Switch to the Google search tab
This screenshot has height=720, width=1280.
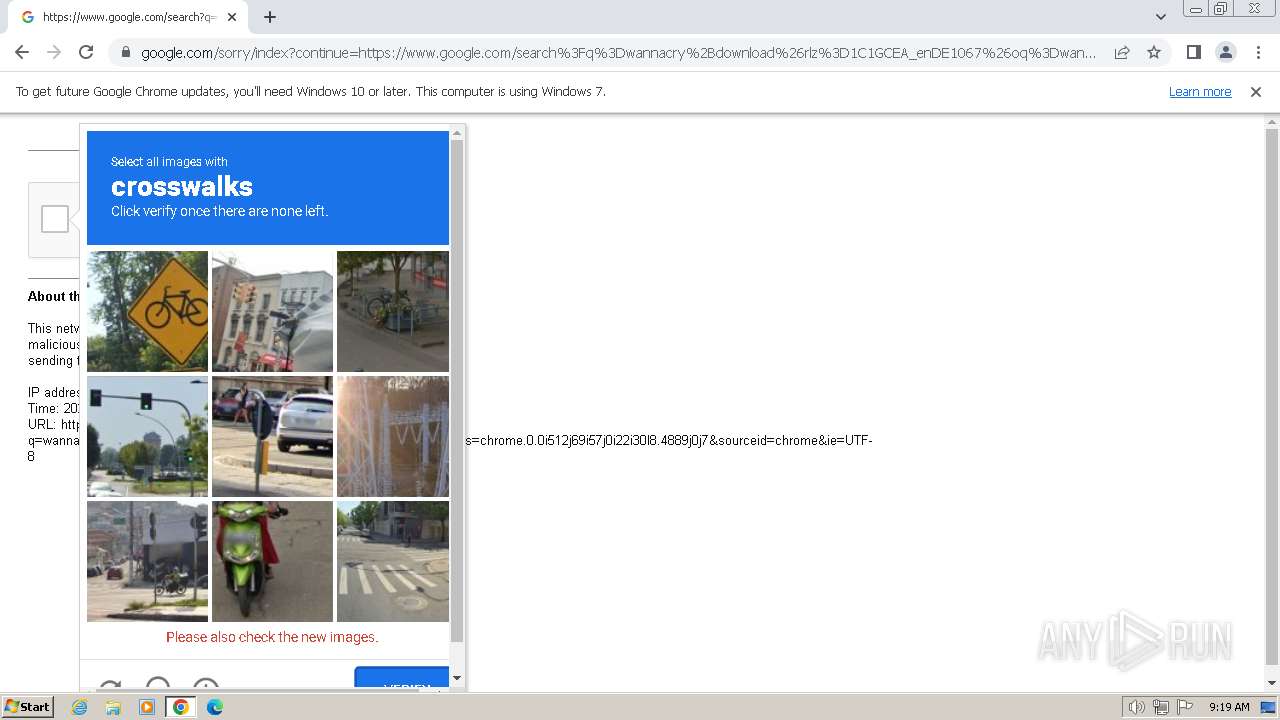point(128,17)
